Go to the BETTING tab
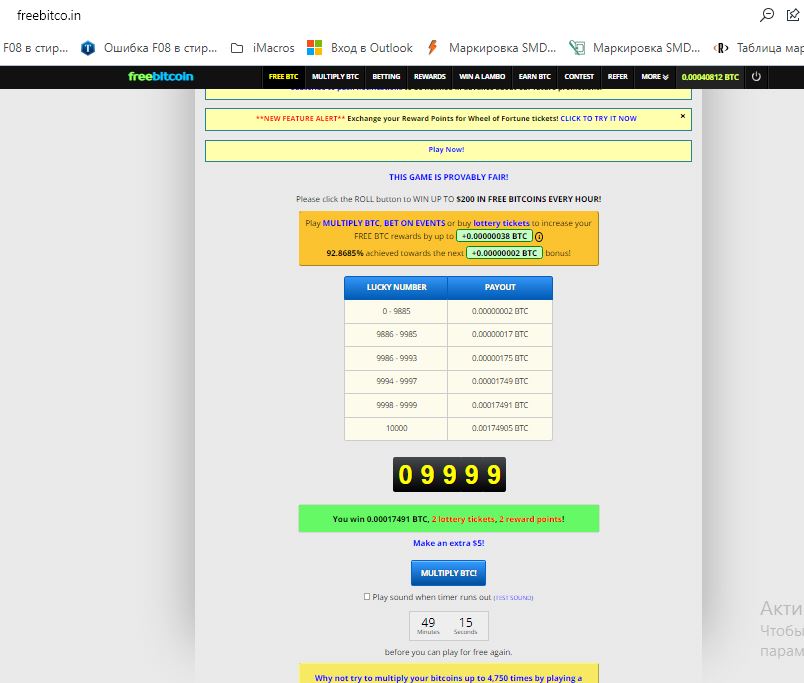 (386, 76)
